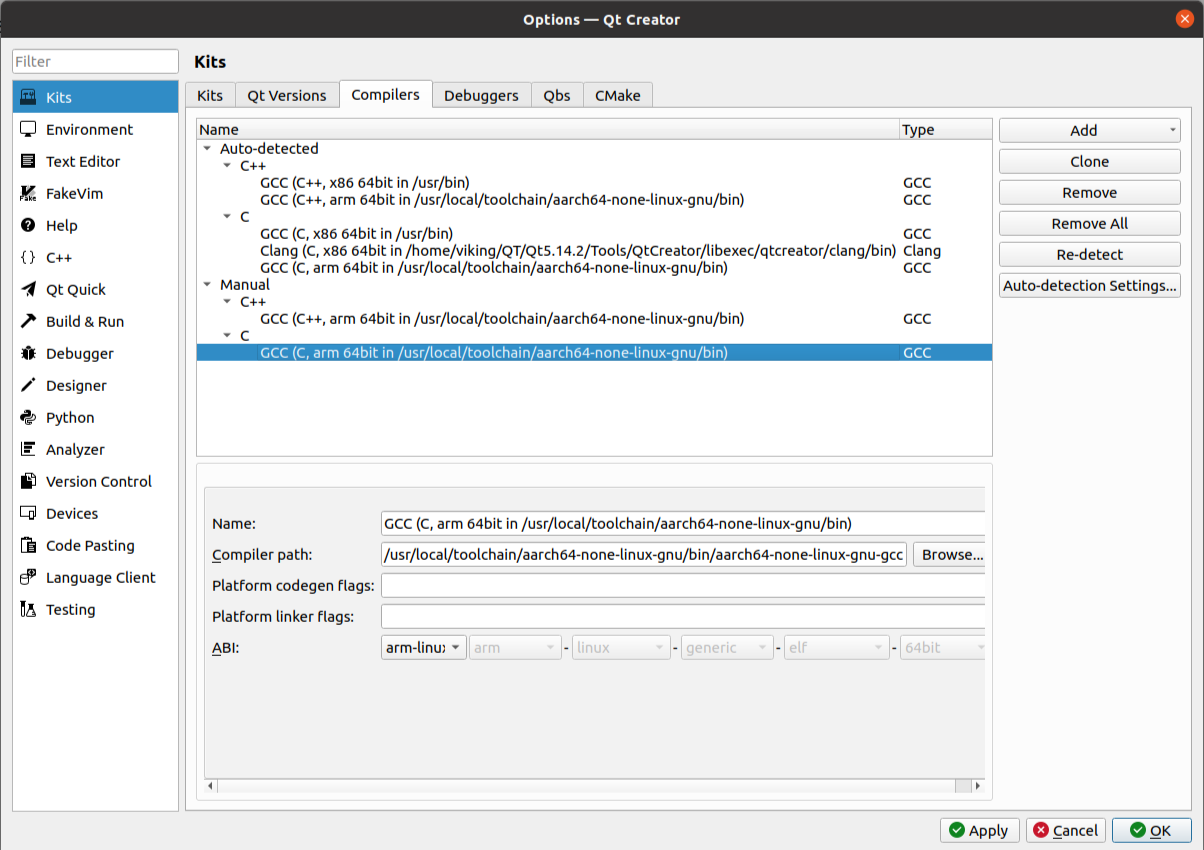Open the Language Client icon

tap(28, 577)
